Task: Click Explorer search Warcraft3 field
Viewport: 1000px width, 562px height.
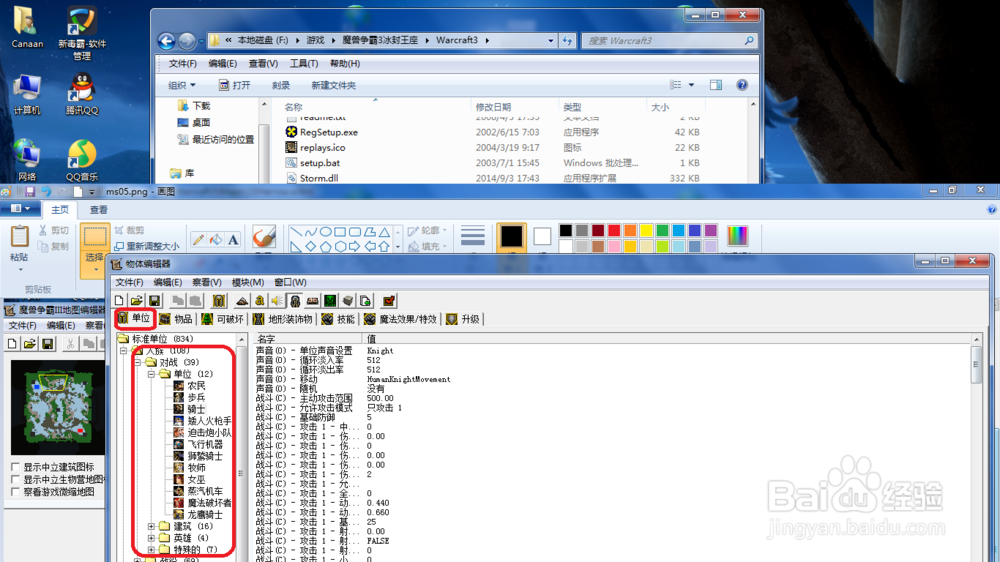Action: (x=670, y=41)
